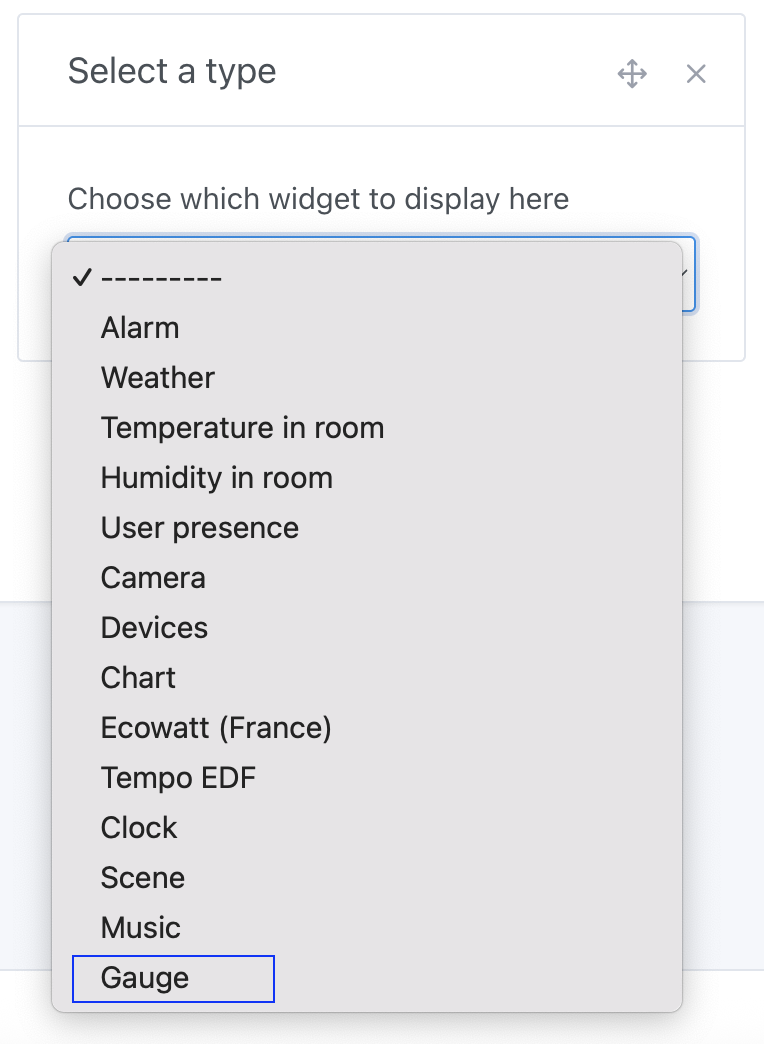The width and height of the screenshot is (764, 1044).
Task: Click the Select a type dialog title
Action: click(172, 71)
